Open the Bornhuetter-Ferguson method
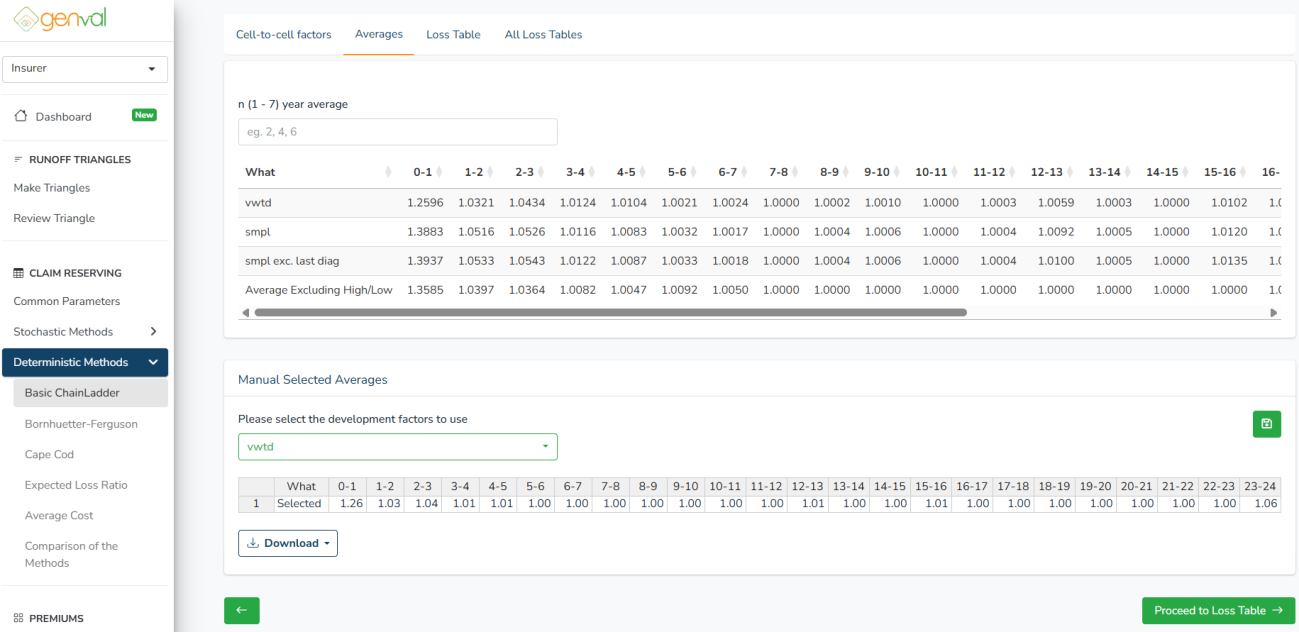 [x=81, y=424]
